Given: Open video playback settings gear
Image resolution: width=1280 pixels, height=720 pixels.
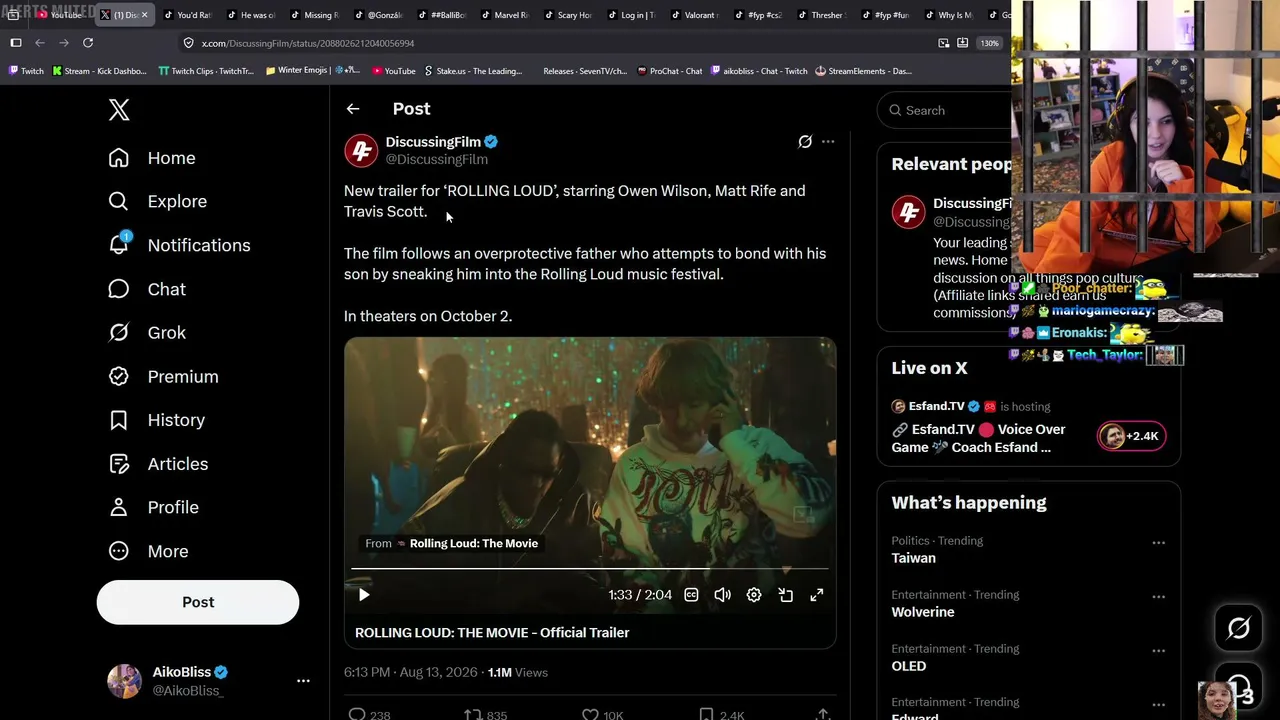Looking at the screenshot, I should tap(754, 595).
